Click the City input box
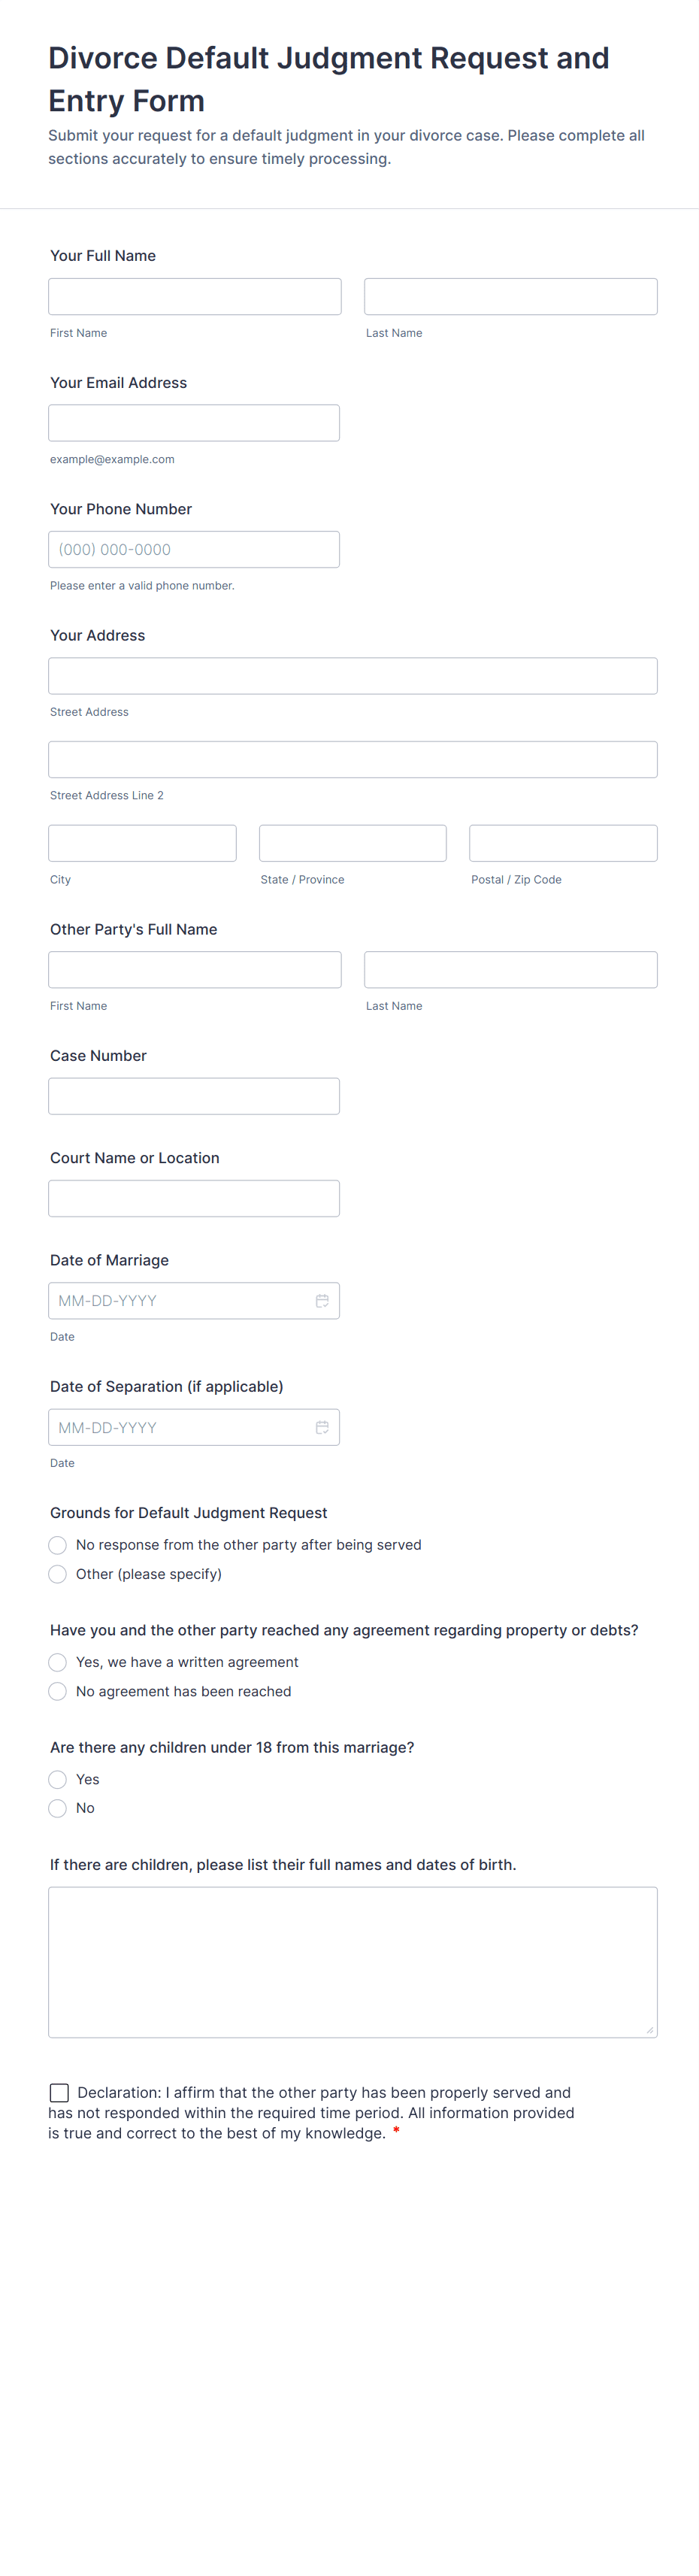The width and height of the screenshot is (699, 2576). coord(142,843)
